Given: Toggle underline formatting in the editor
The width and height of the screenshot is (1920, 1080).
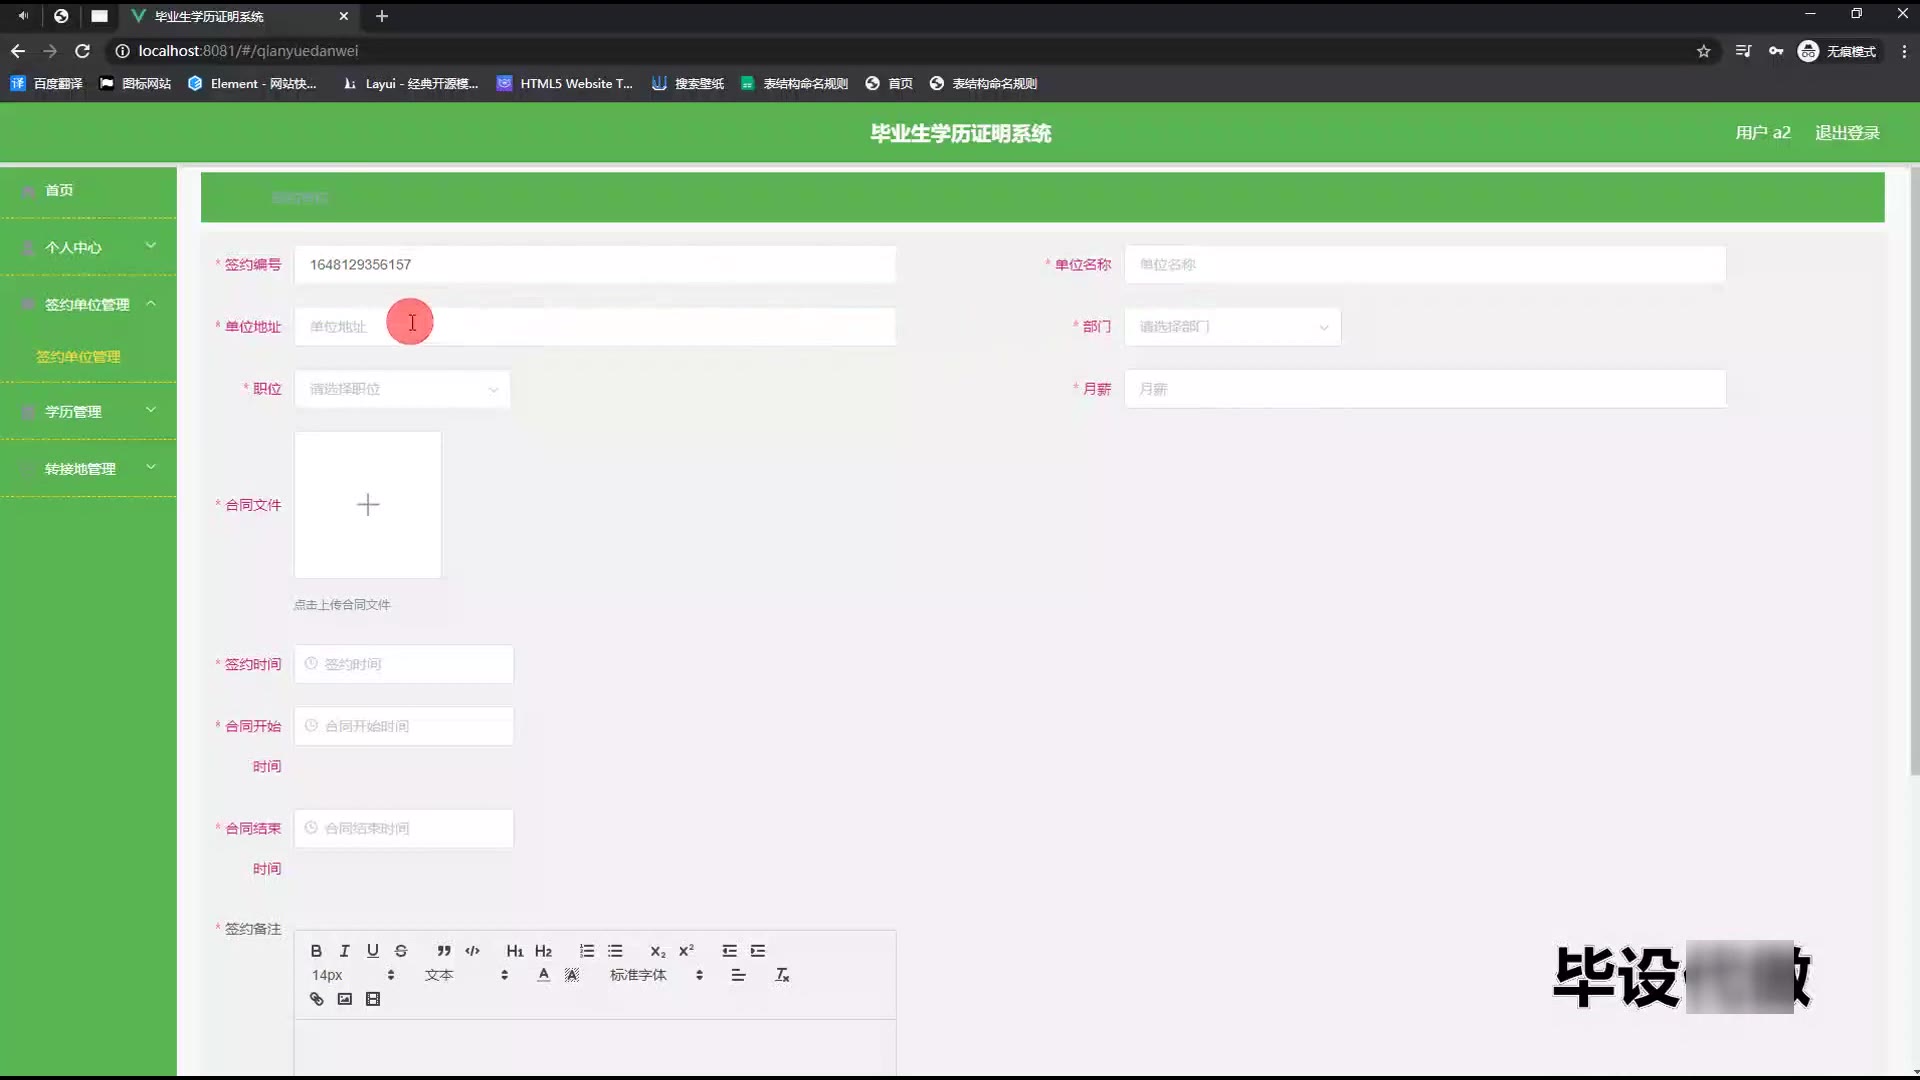Looking at the screenshot, I should (x=372, y=951).
